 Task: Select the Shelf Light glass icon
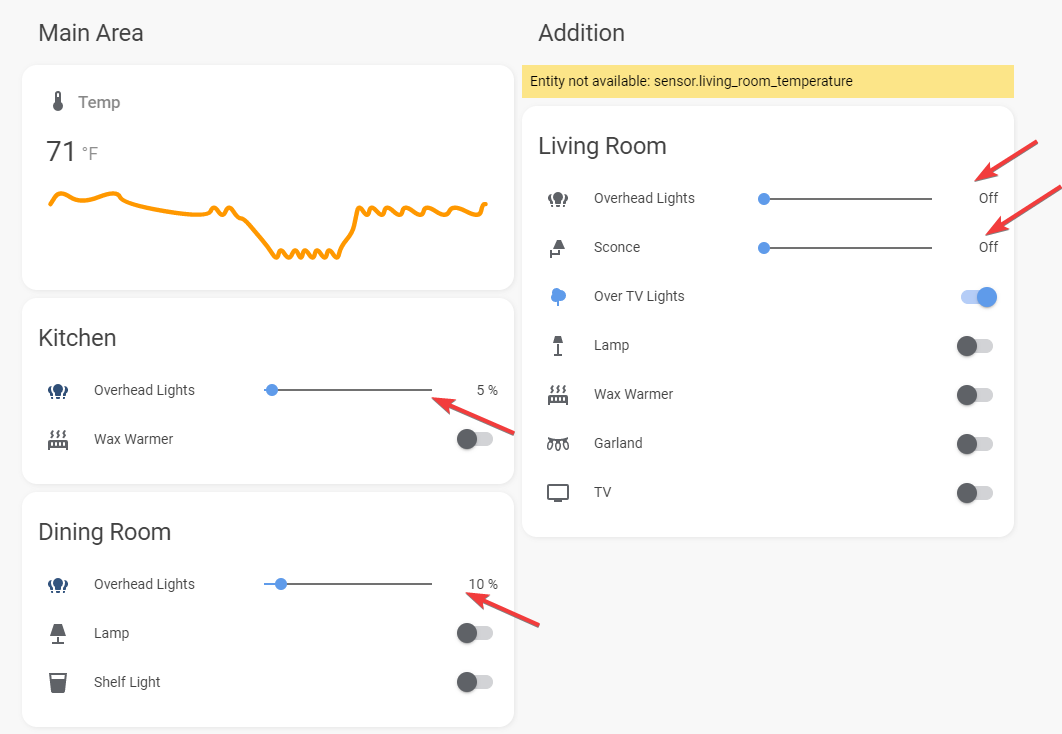tap(58, 682)
